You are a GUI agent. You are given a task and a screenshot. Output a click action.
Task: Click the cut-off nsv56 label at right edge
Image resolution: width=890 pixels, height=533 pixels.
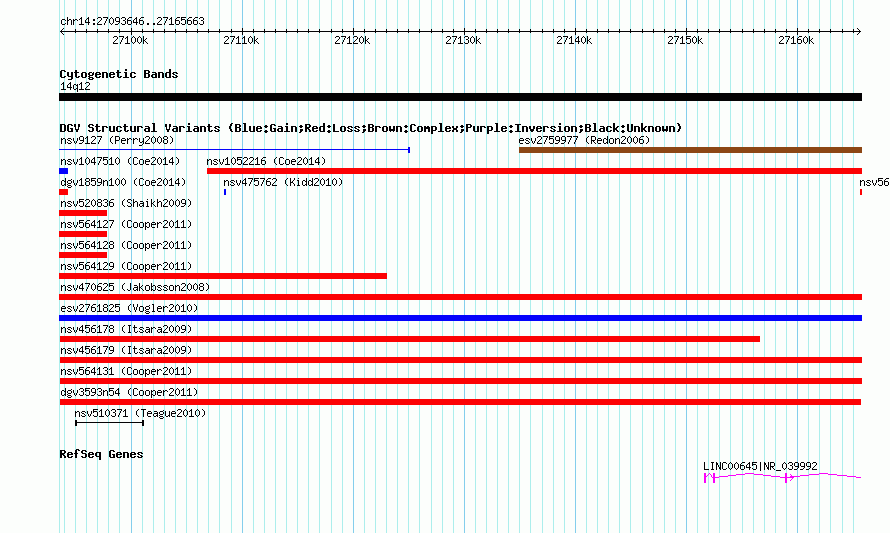pos(874,182)
